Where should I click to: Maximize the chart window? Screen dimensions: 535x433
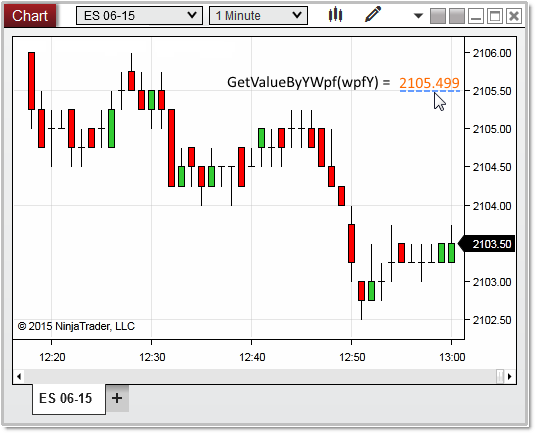pyautogui.click(x=495, y=16)
